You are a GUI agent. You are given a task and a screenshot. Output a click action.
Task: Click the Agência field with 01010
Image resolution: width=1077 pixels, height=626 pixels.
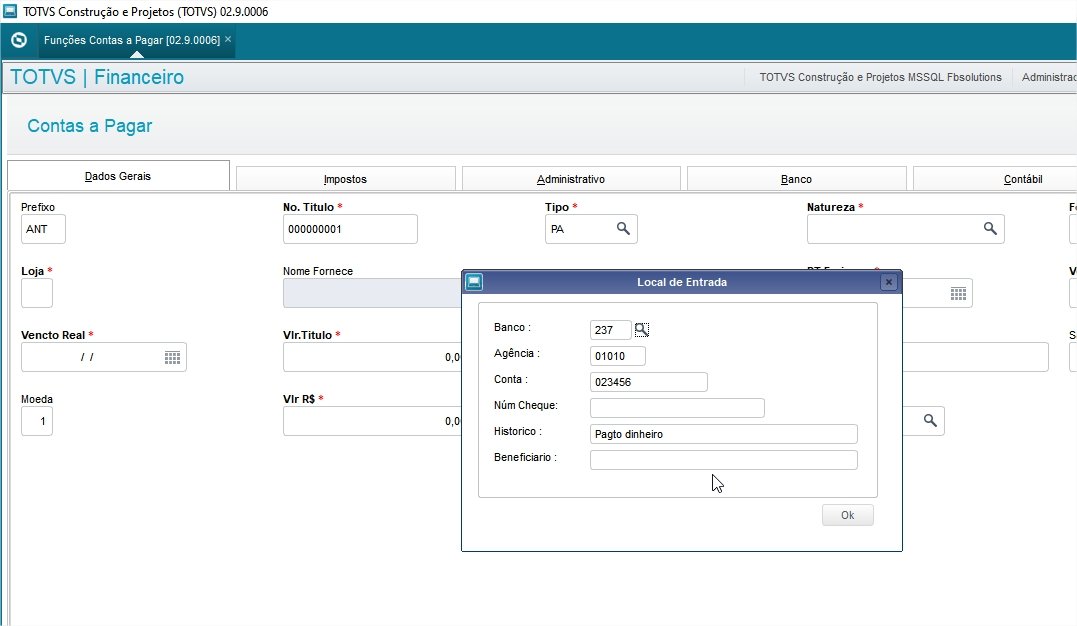tap(617, 356)
